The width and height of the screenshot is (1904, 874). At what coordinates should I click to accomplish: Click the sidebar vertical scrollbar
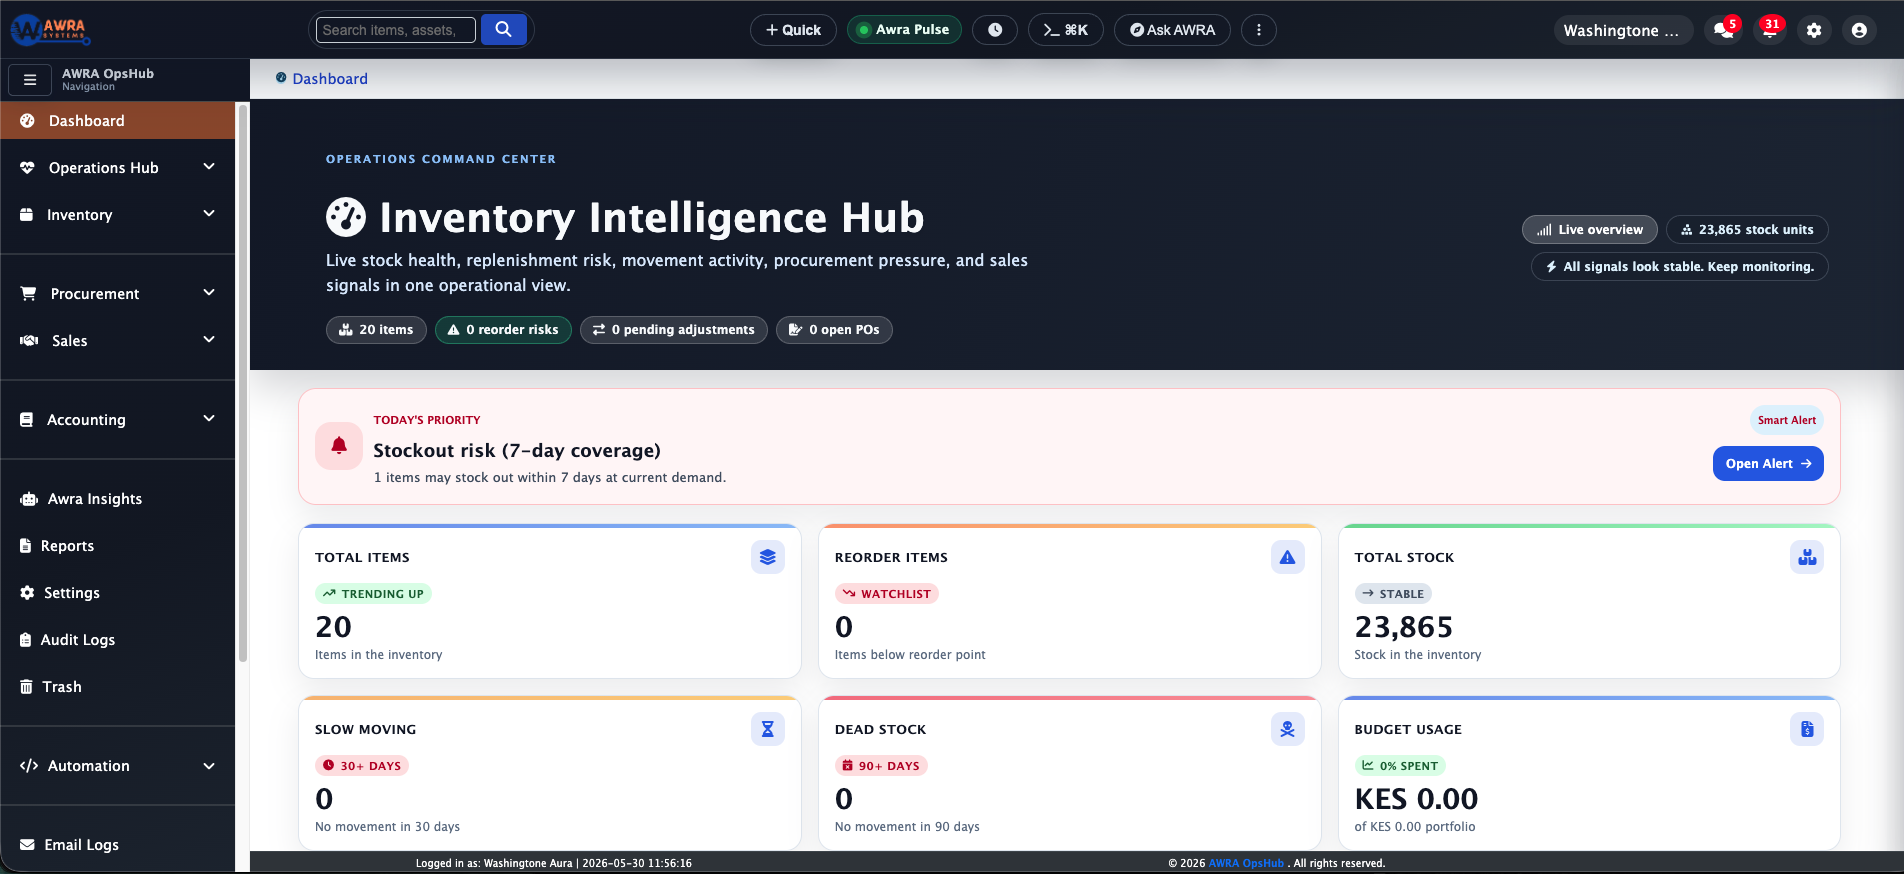[242, 385]
